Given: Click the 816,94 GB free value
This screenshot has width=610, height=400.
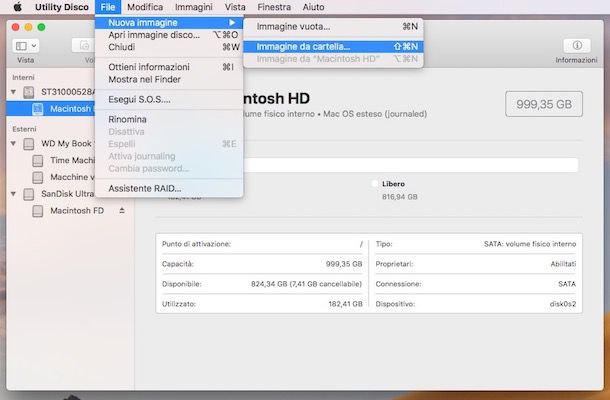Looking at the screenshot, I should pyautogui.click(x=400, y=197).
